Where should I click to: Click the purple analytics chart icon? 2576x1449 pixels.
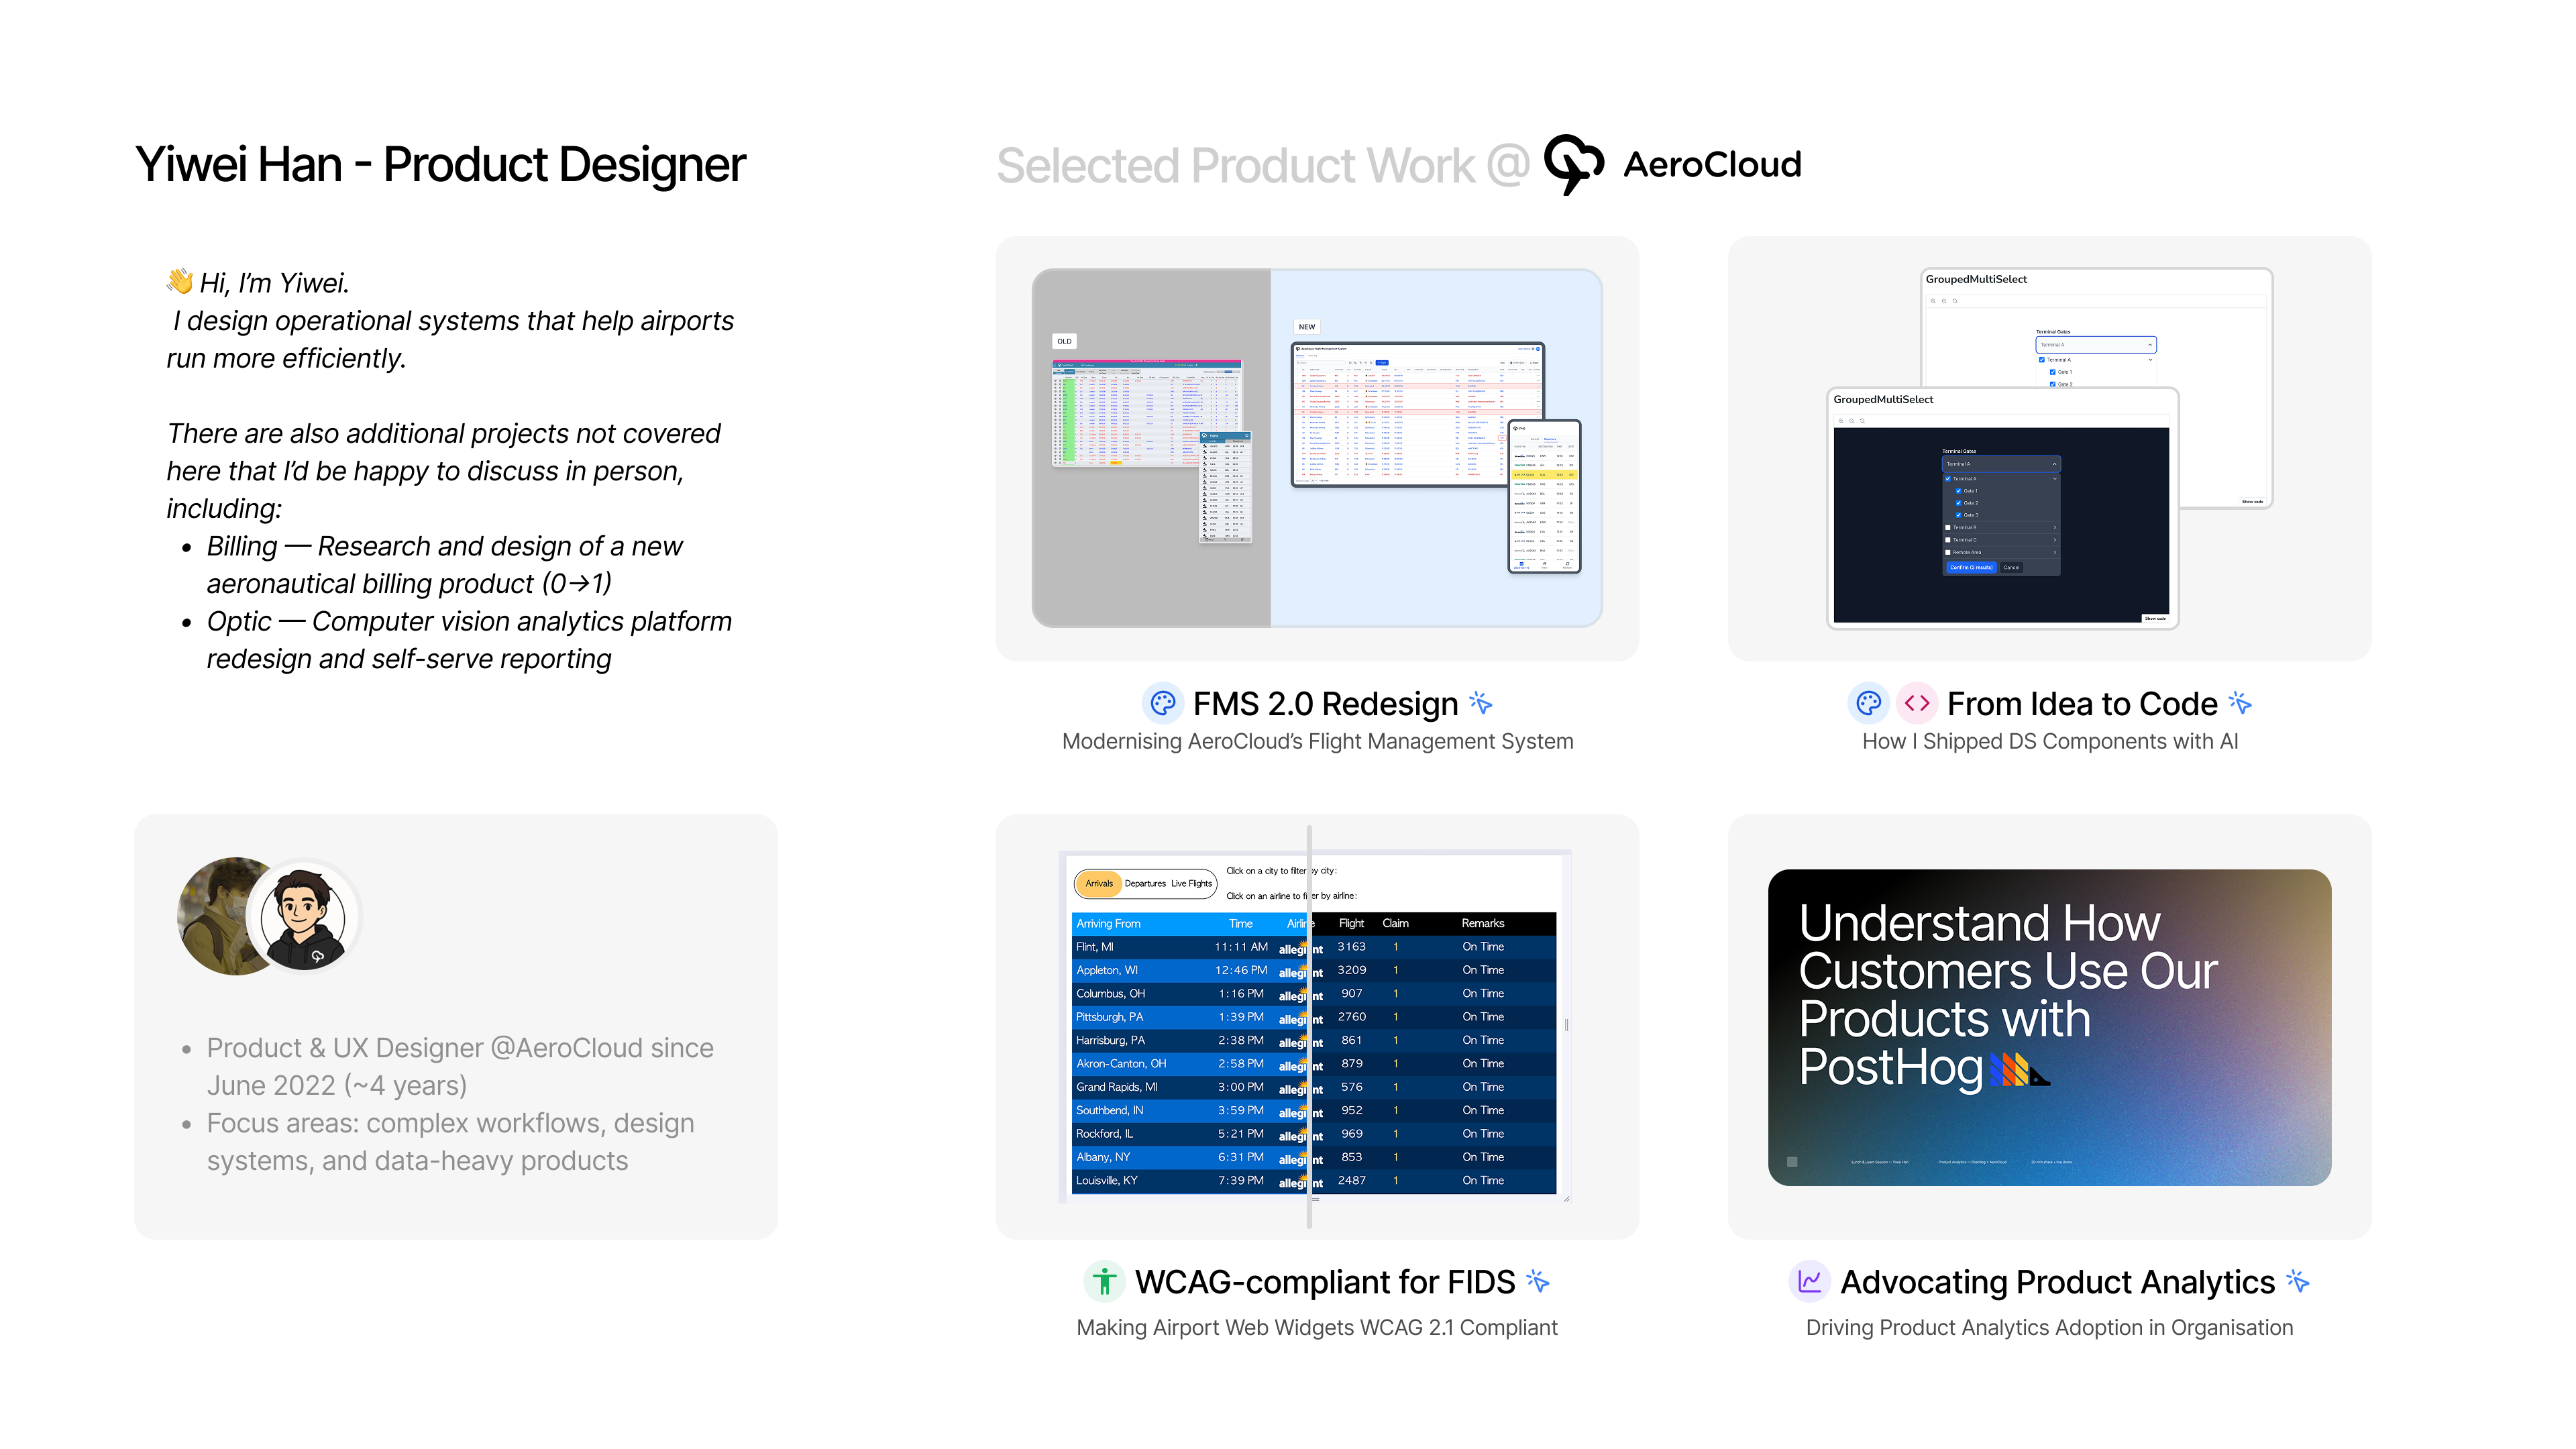tap(1809, 1282)
